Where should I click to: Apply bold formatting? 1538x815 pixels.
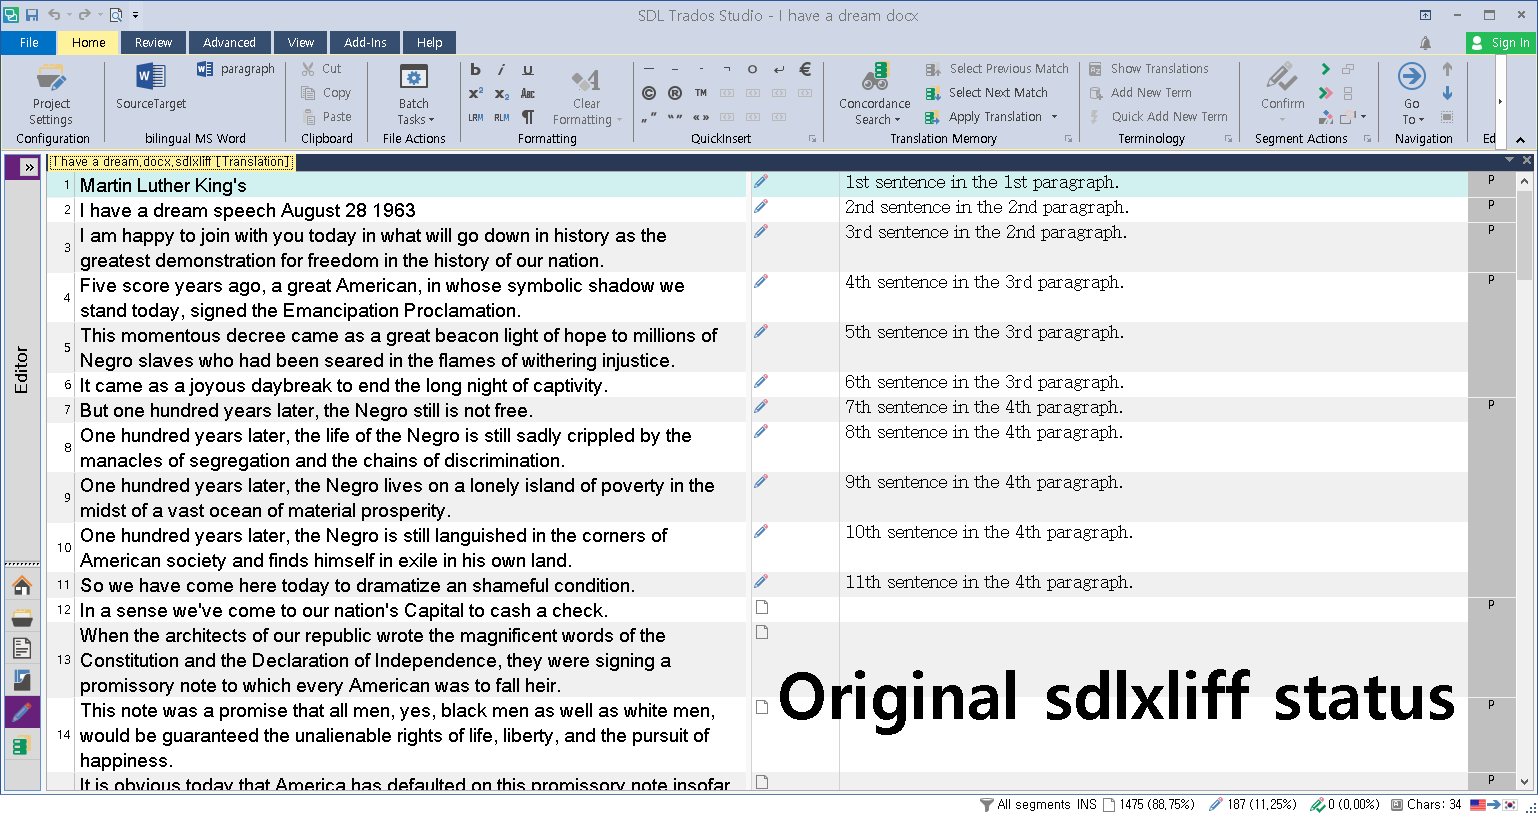475,69
